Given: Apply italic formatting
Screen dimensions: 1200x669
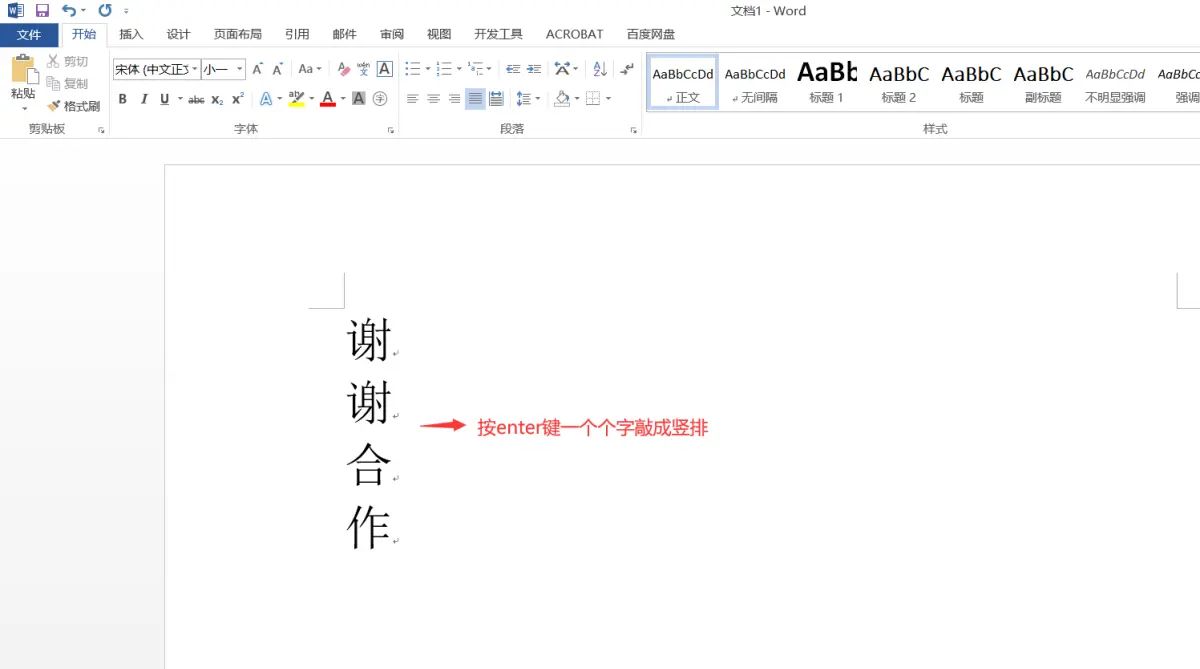Looking at the screenshot, I should coord(144,99).
